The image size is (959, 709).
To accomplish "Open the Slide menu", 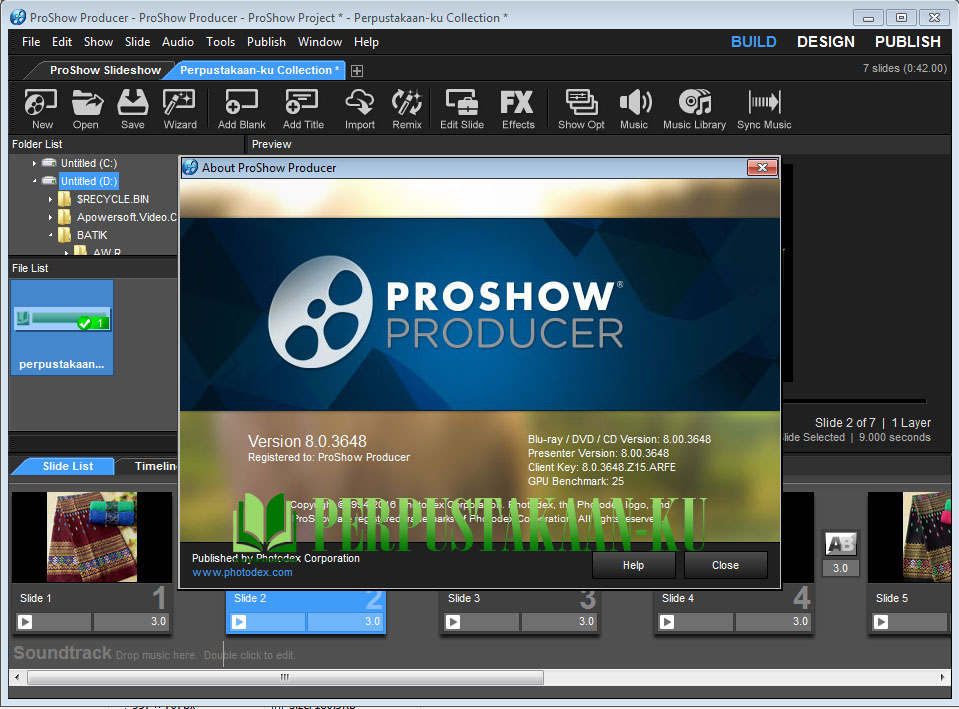I will point(138,42).
